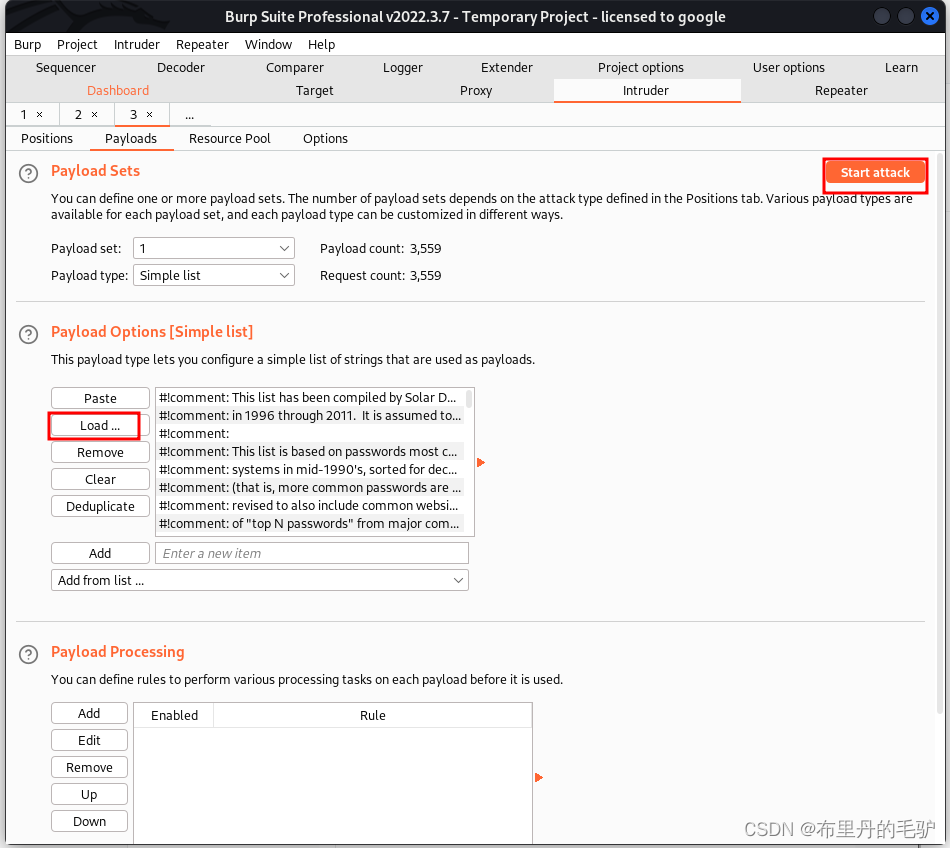Go to the Dashboard tab
Image resolution: width=950 pixels, height=848 pixels.
pyautogui.click(x=118, y=91)
